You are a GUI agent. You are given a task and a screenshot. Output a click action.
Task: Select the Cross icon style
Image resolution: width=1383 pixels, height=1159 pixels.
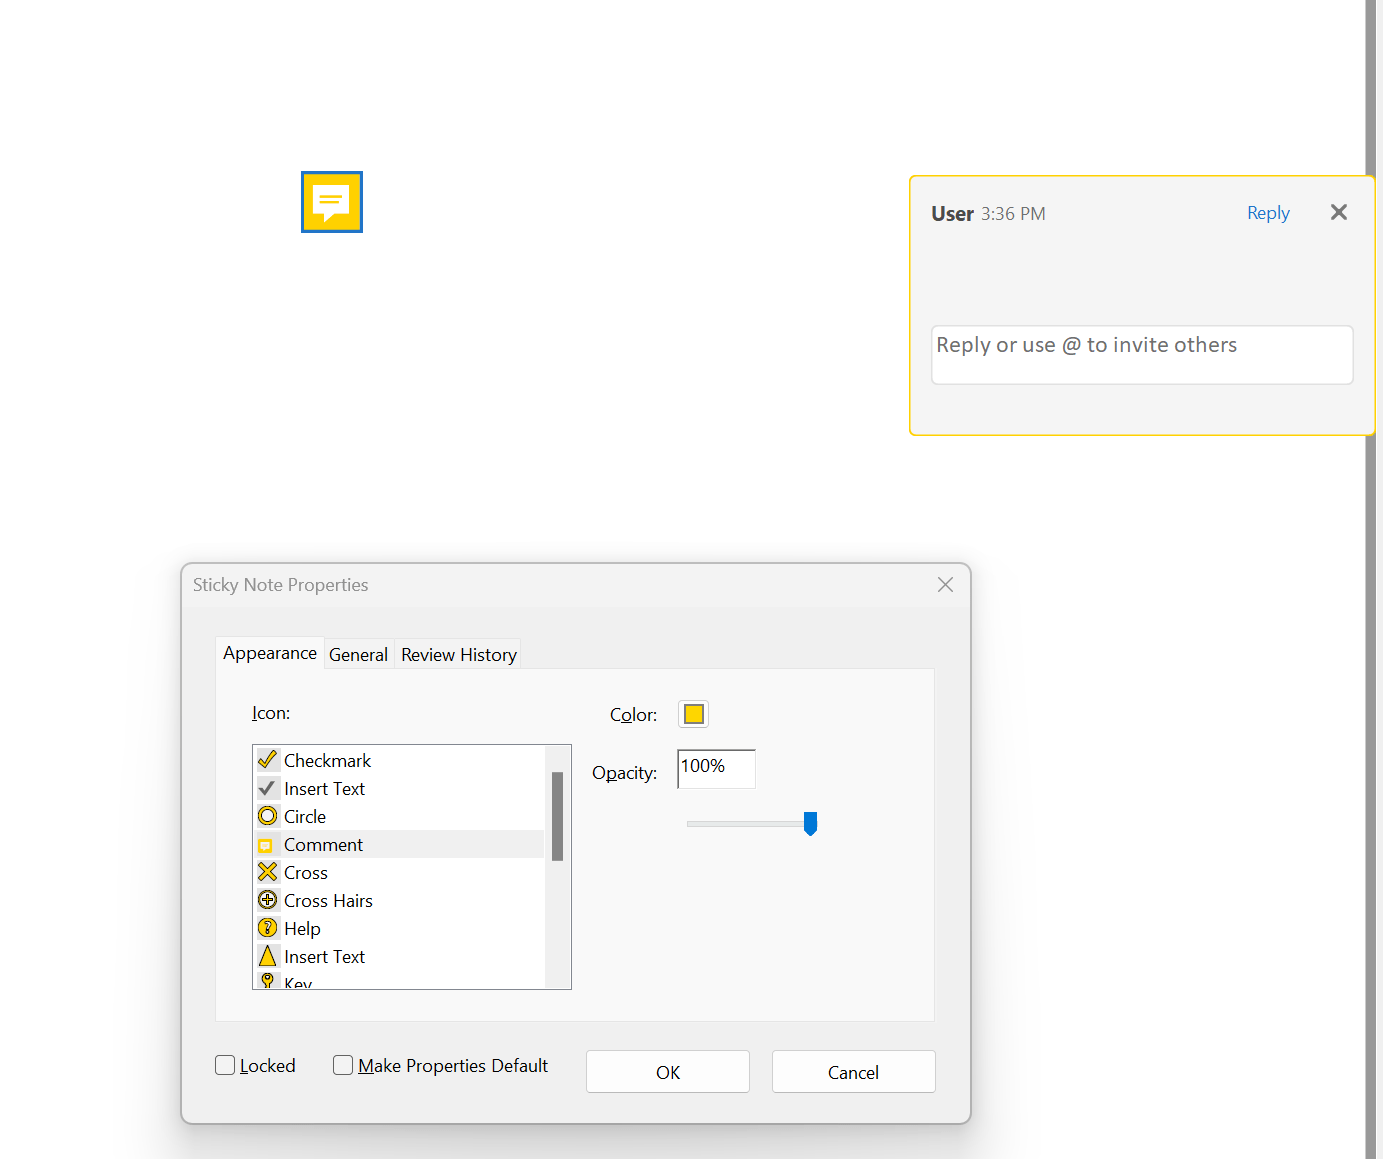pos(305,872)
